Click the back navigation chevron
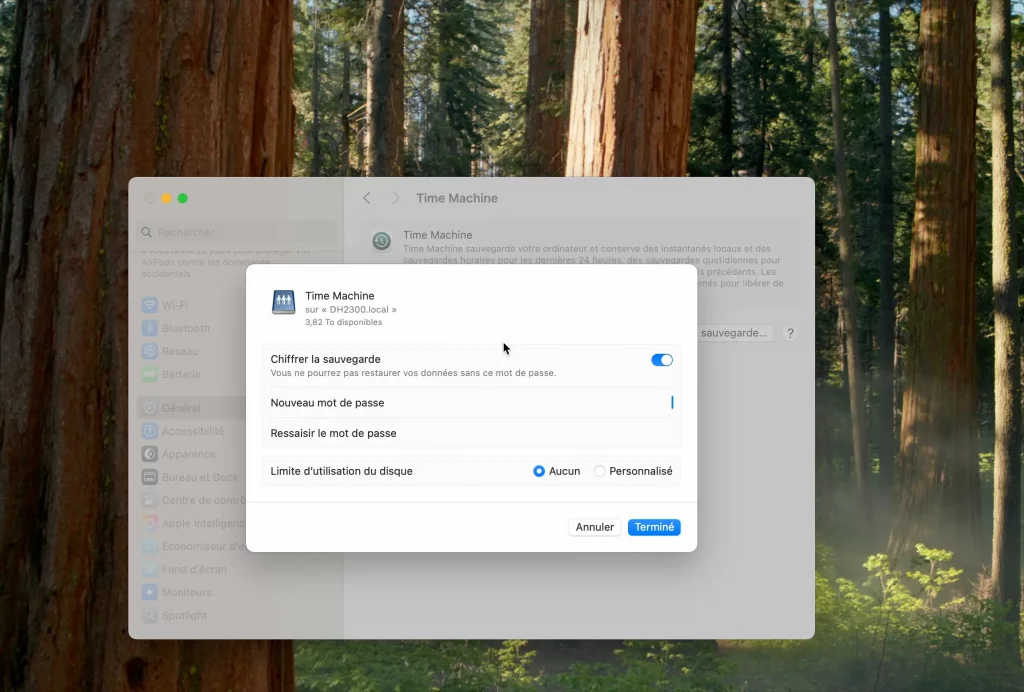This screenshot has height=692, width=1024. pyautogui.click(x=366, y=198)
